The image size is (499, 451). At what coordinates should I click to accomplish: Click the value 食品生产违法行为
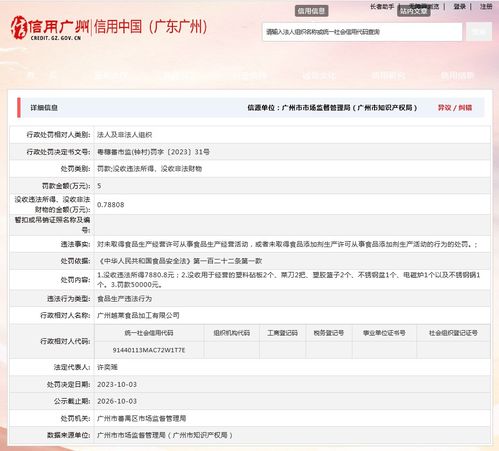pos(124,299)
